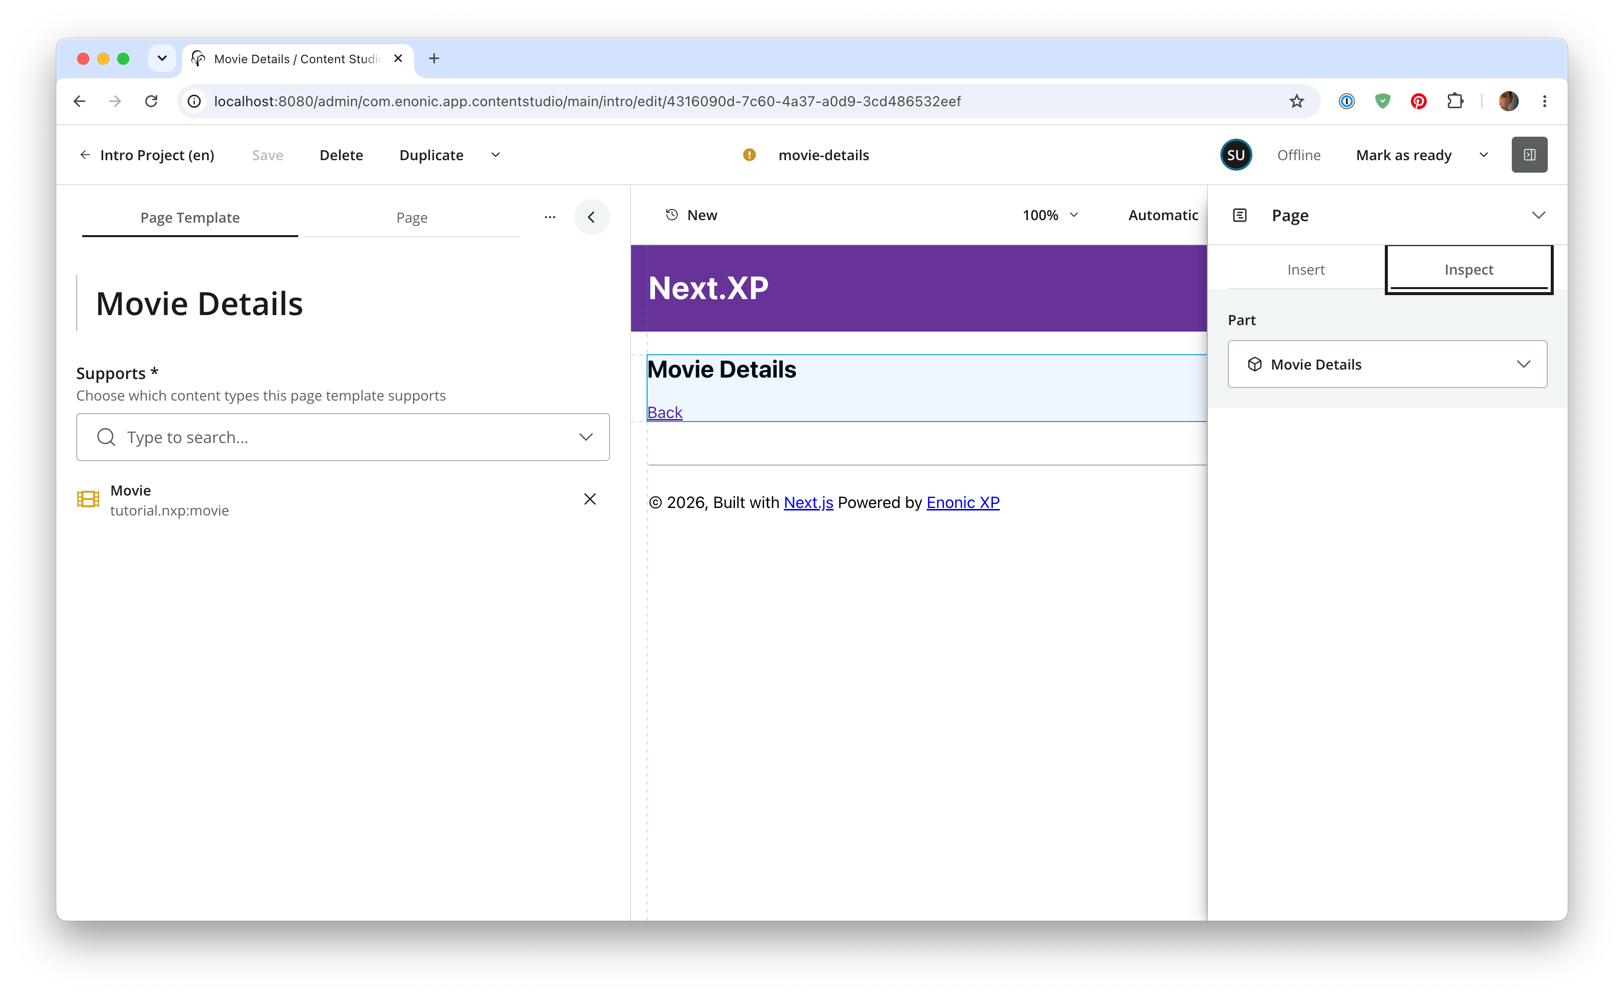Open the 100% zoom dropdown
Image resolution: width=1624 pixels, height=995 pixels.
[x=1050, y=215]
